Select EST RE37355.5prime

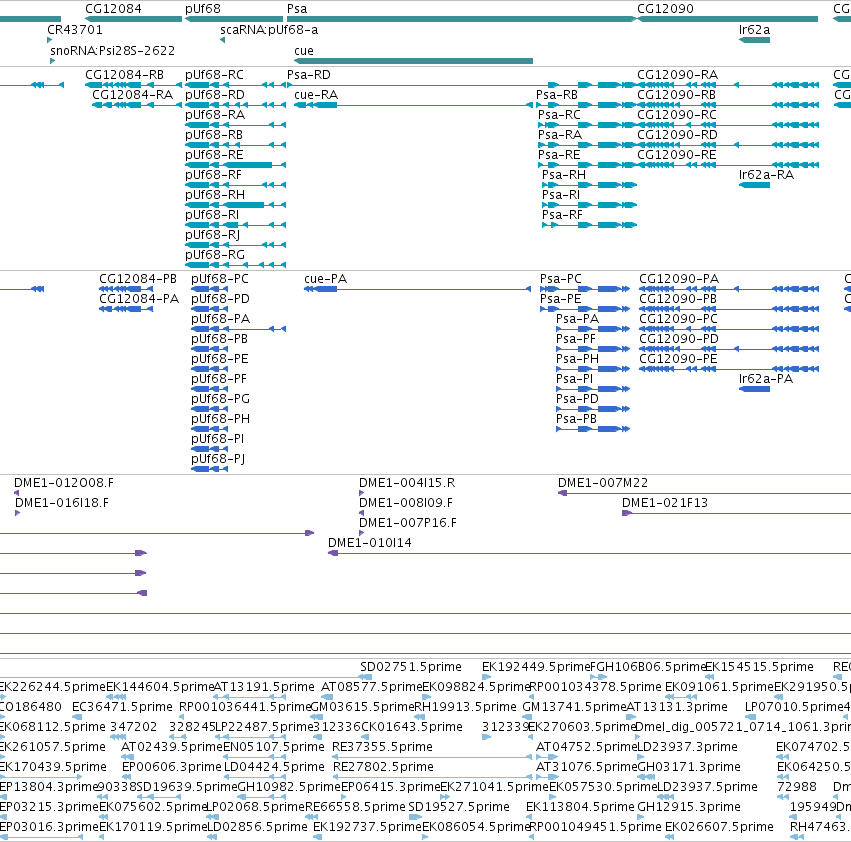point(382,747)
